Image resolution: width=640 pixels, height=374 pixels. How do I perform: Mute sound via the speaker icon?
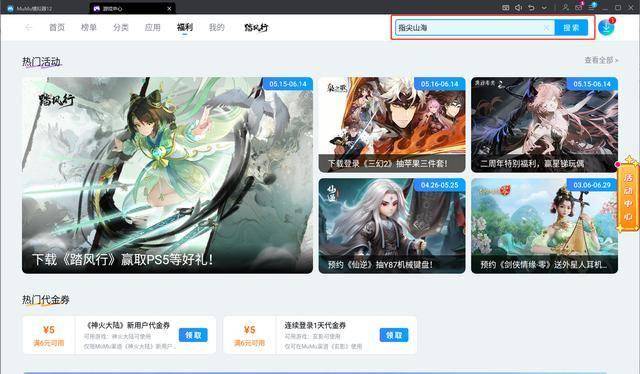click(x=518, y=7)
